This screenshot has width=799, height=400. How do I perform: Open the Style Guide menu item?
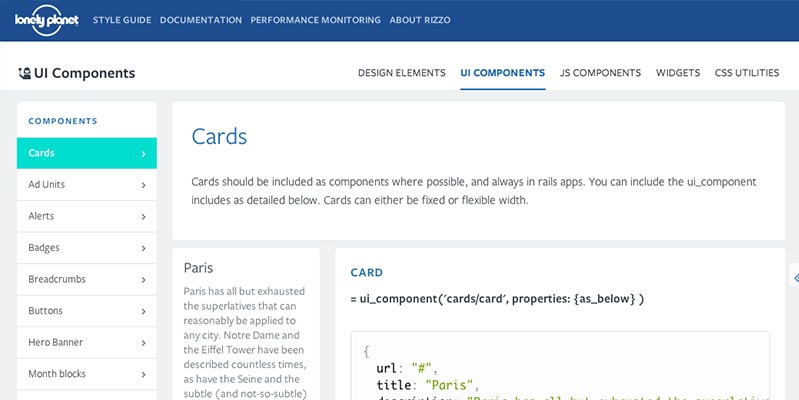point(121,20)
